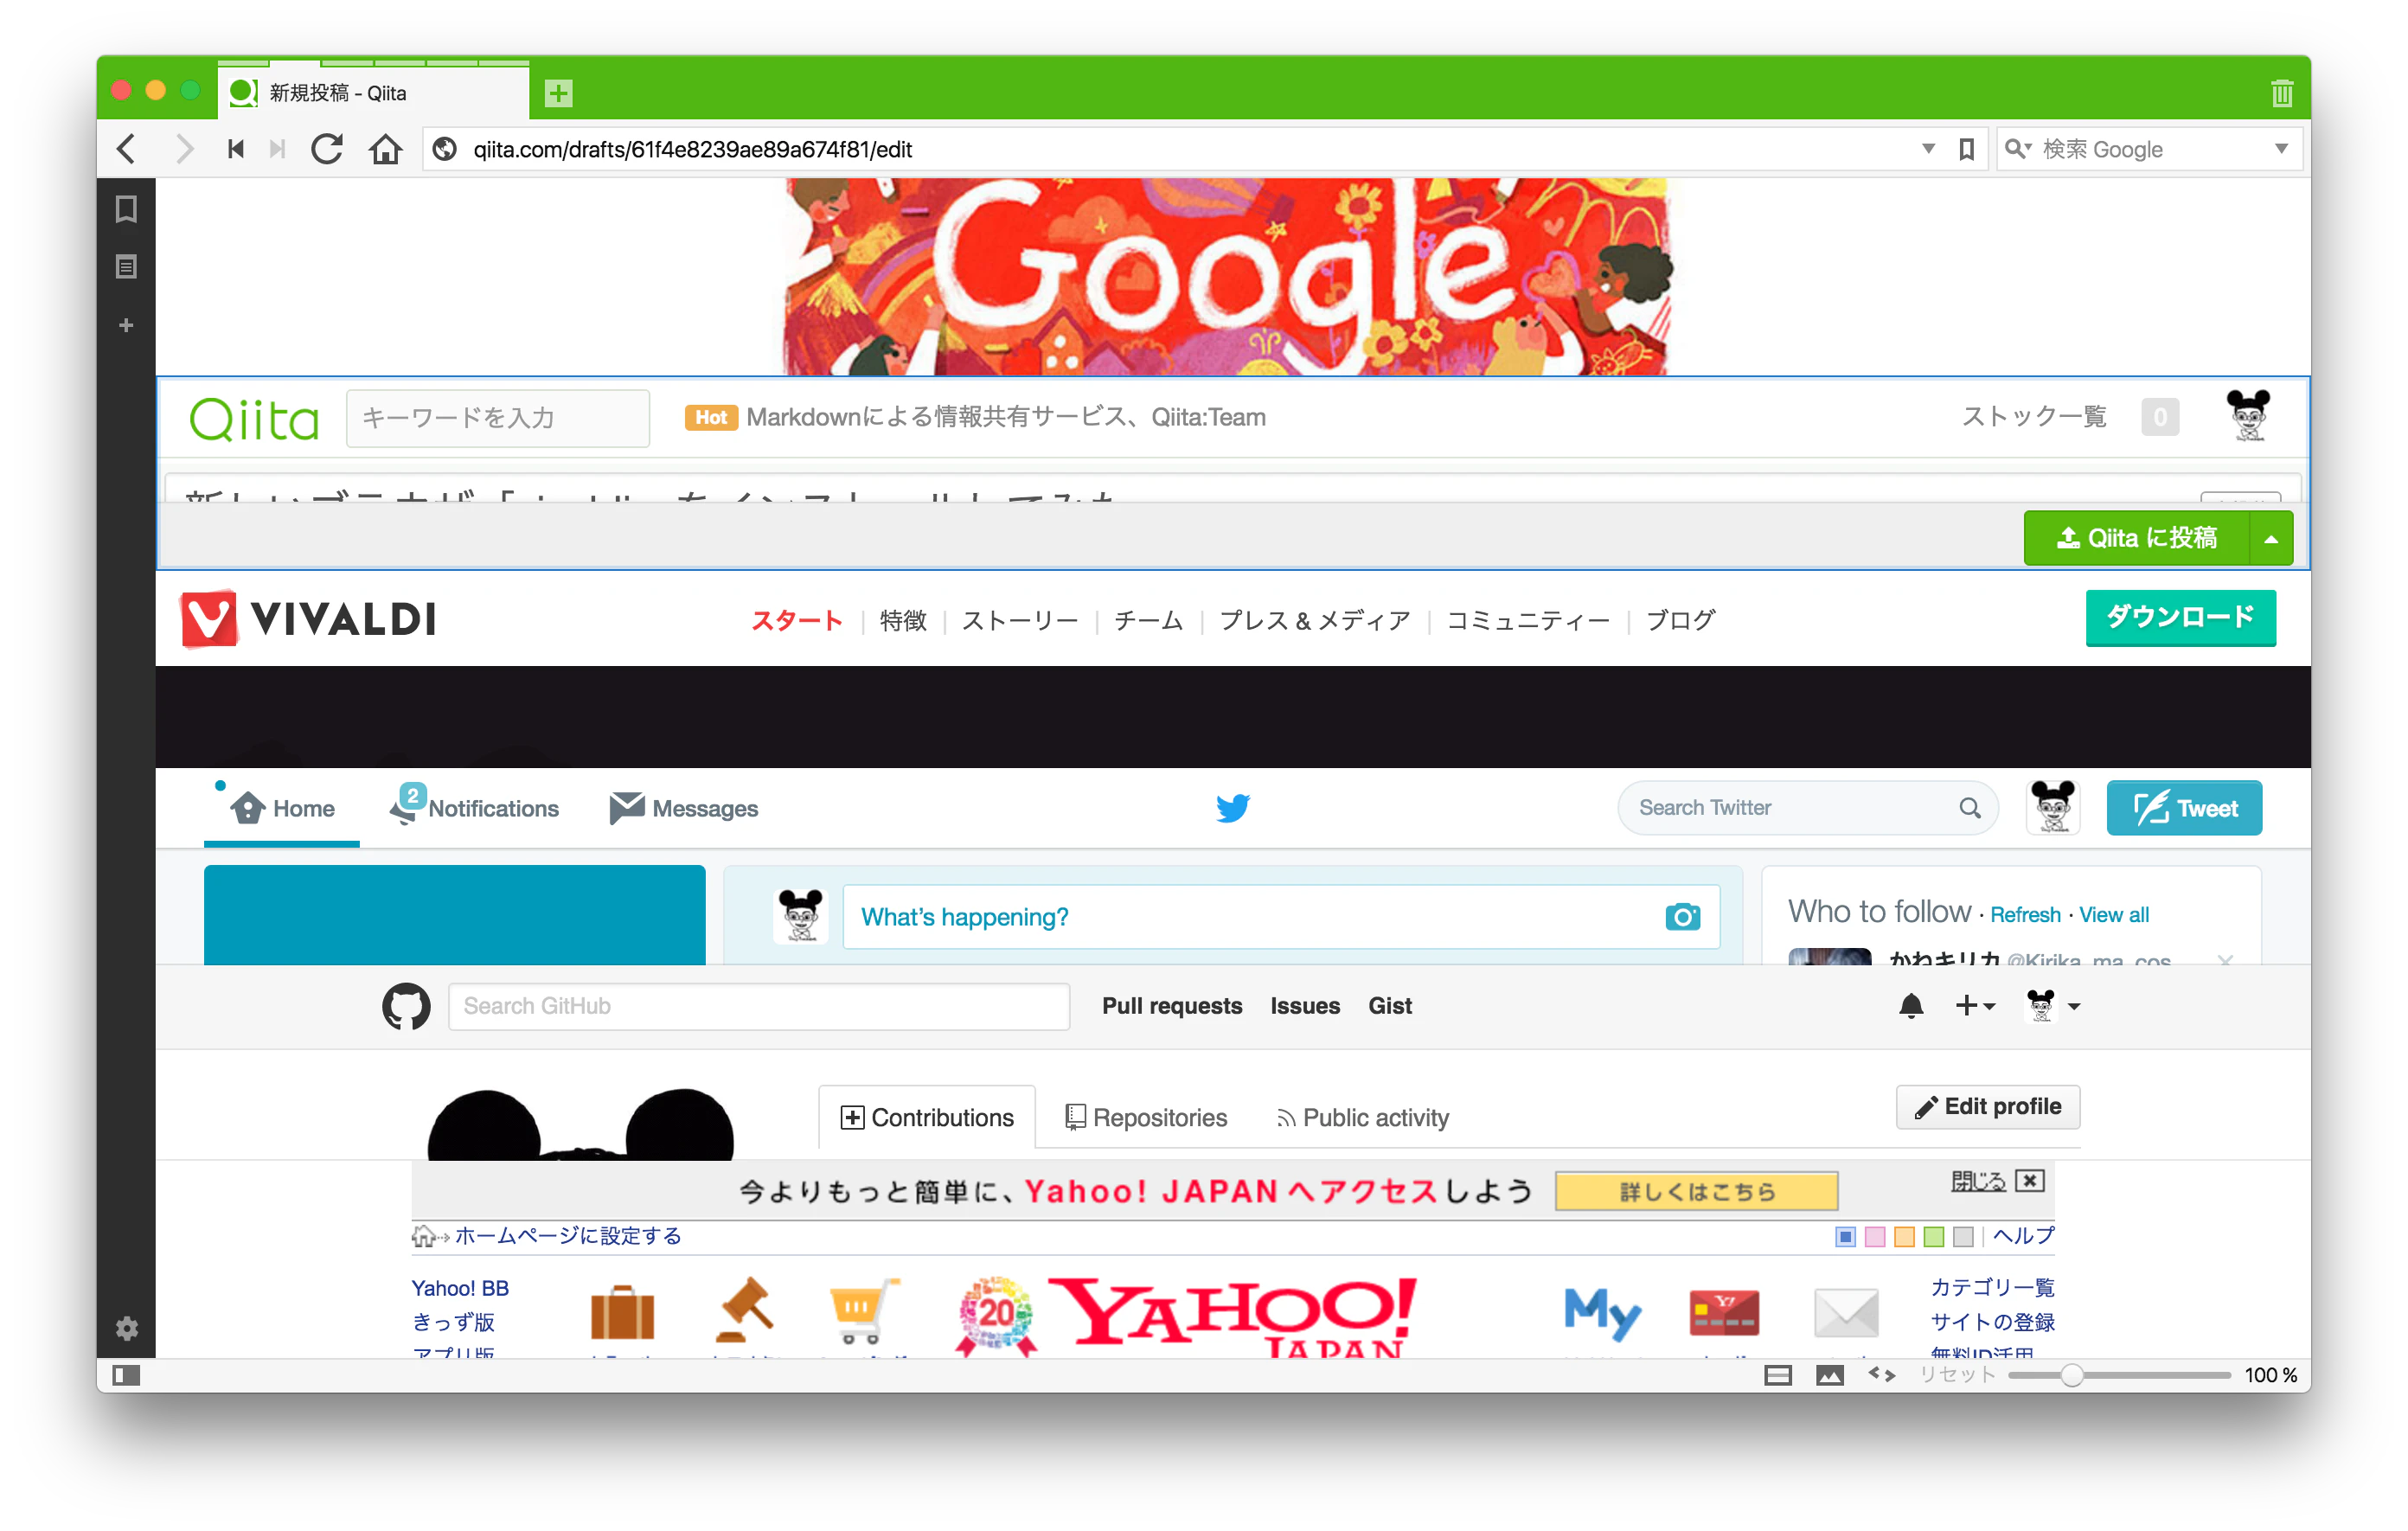The width and height of the screenshot is (2408, 1531).
Task: Toggle side panel visibility in status bar
Action: pos(126,1375)
